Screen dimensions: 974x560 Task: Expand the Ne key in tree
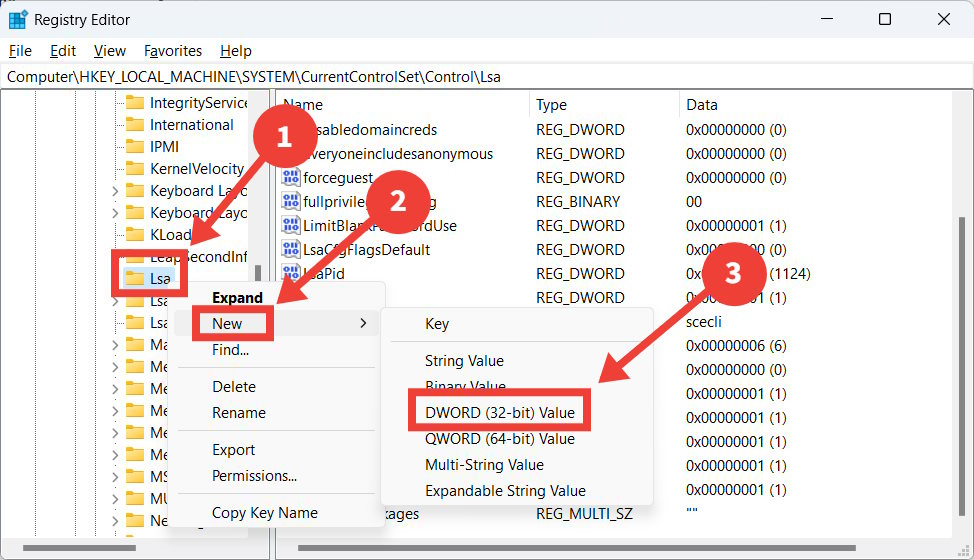click(115, 521)
